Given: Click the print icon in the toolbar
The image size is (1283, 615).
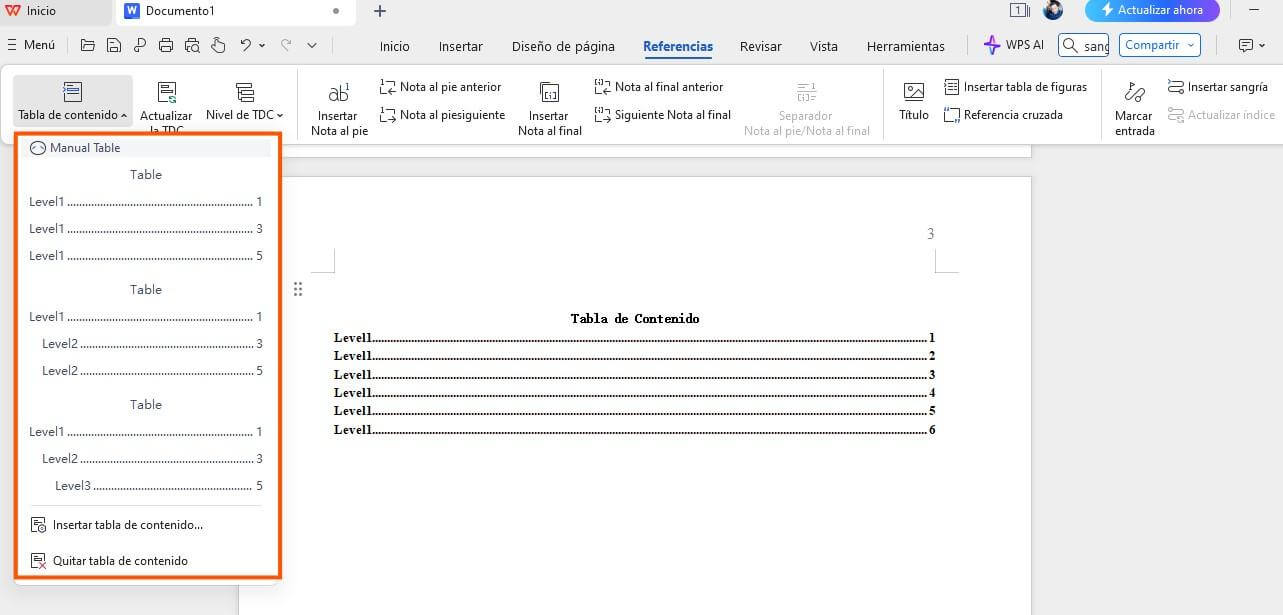Looking at the screenshot, I should [165, 44].
